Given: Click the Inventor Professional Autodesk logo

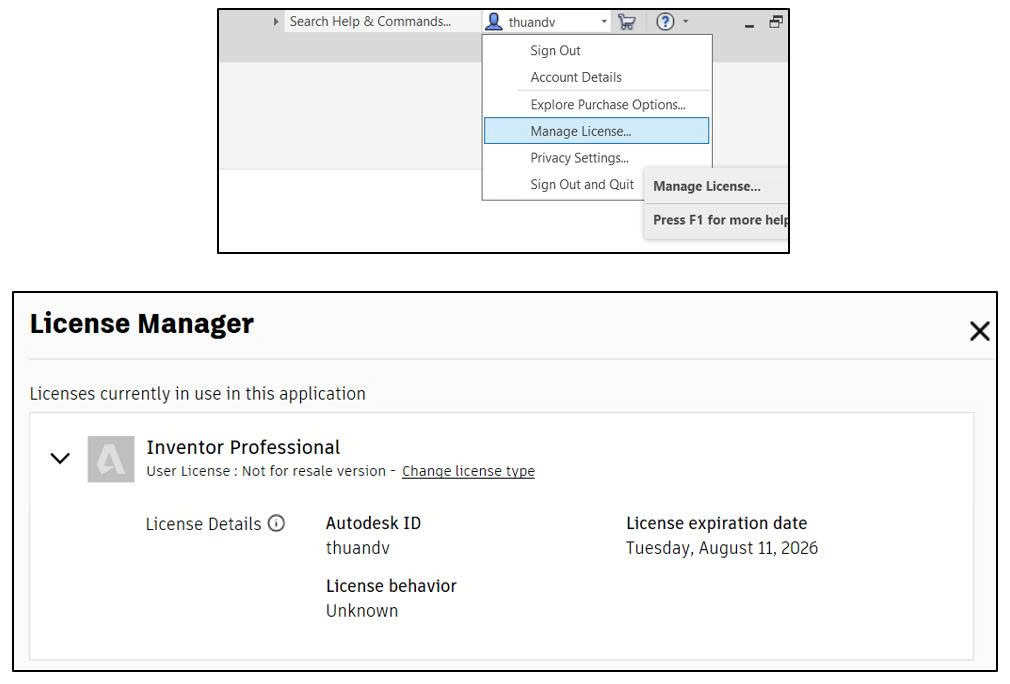Looking at the screenshot, I should pos(111,459).
